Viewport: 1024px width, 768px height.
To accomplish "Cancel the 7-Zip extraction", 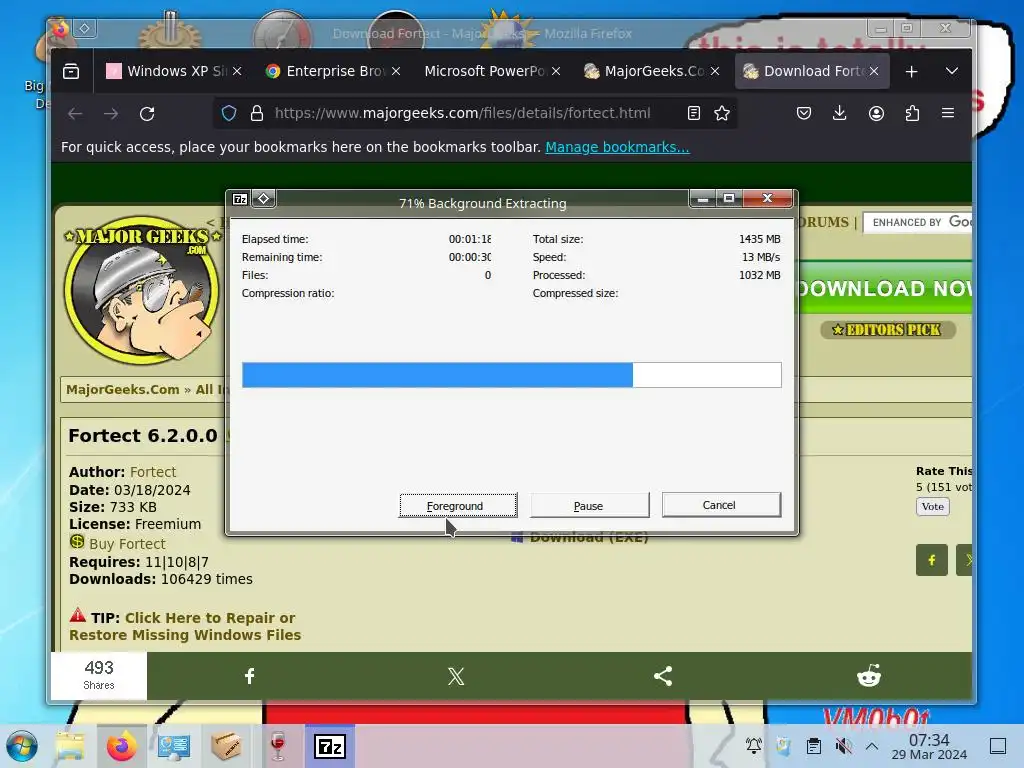I will 721,505.
